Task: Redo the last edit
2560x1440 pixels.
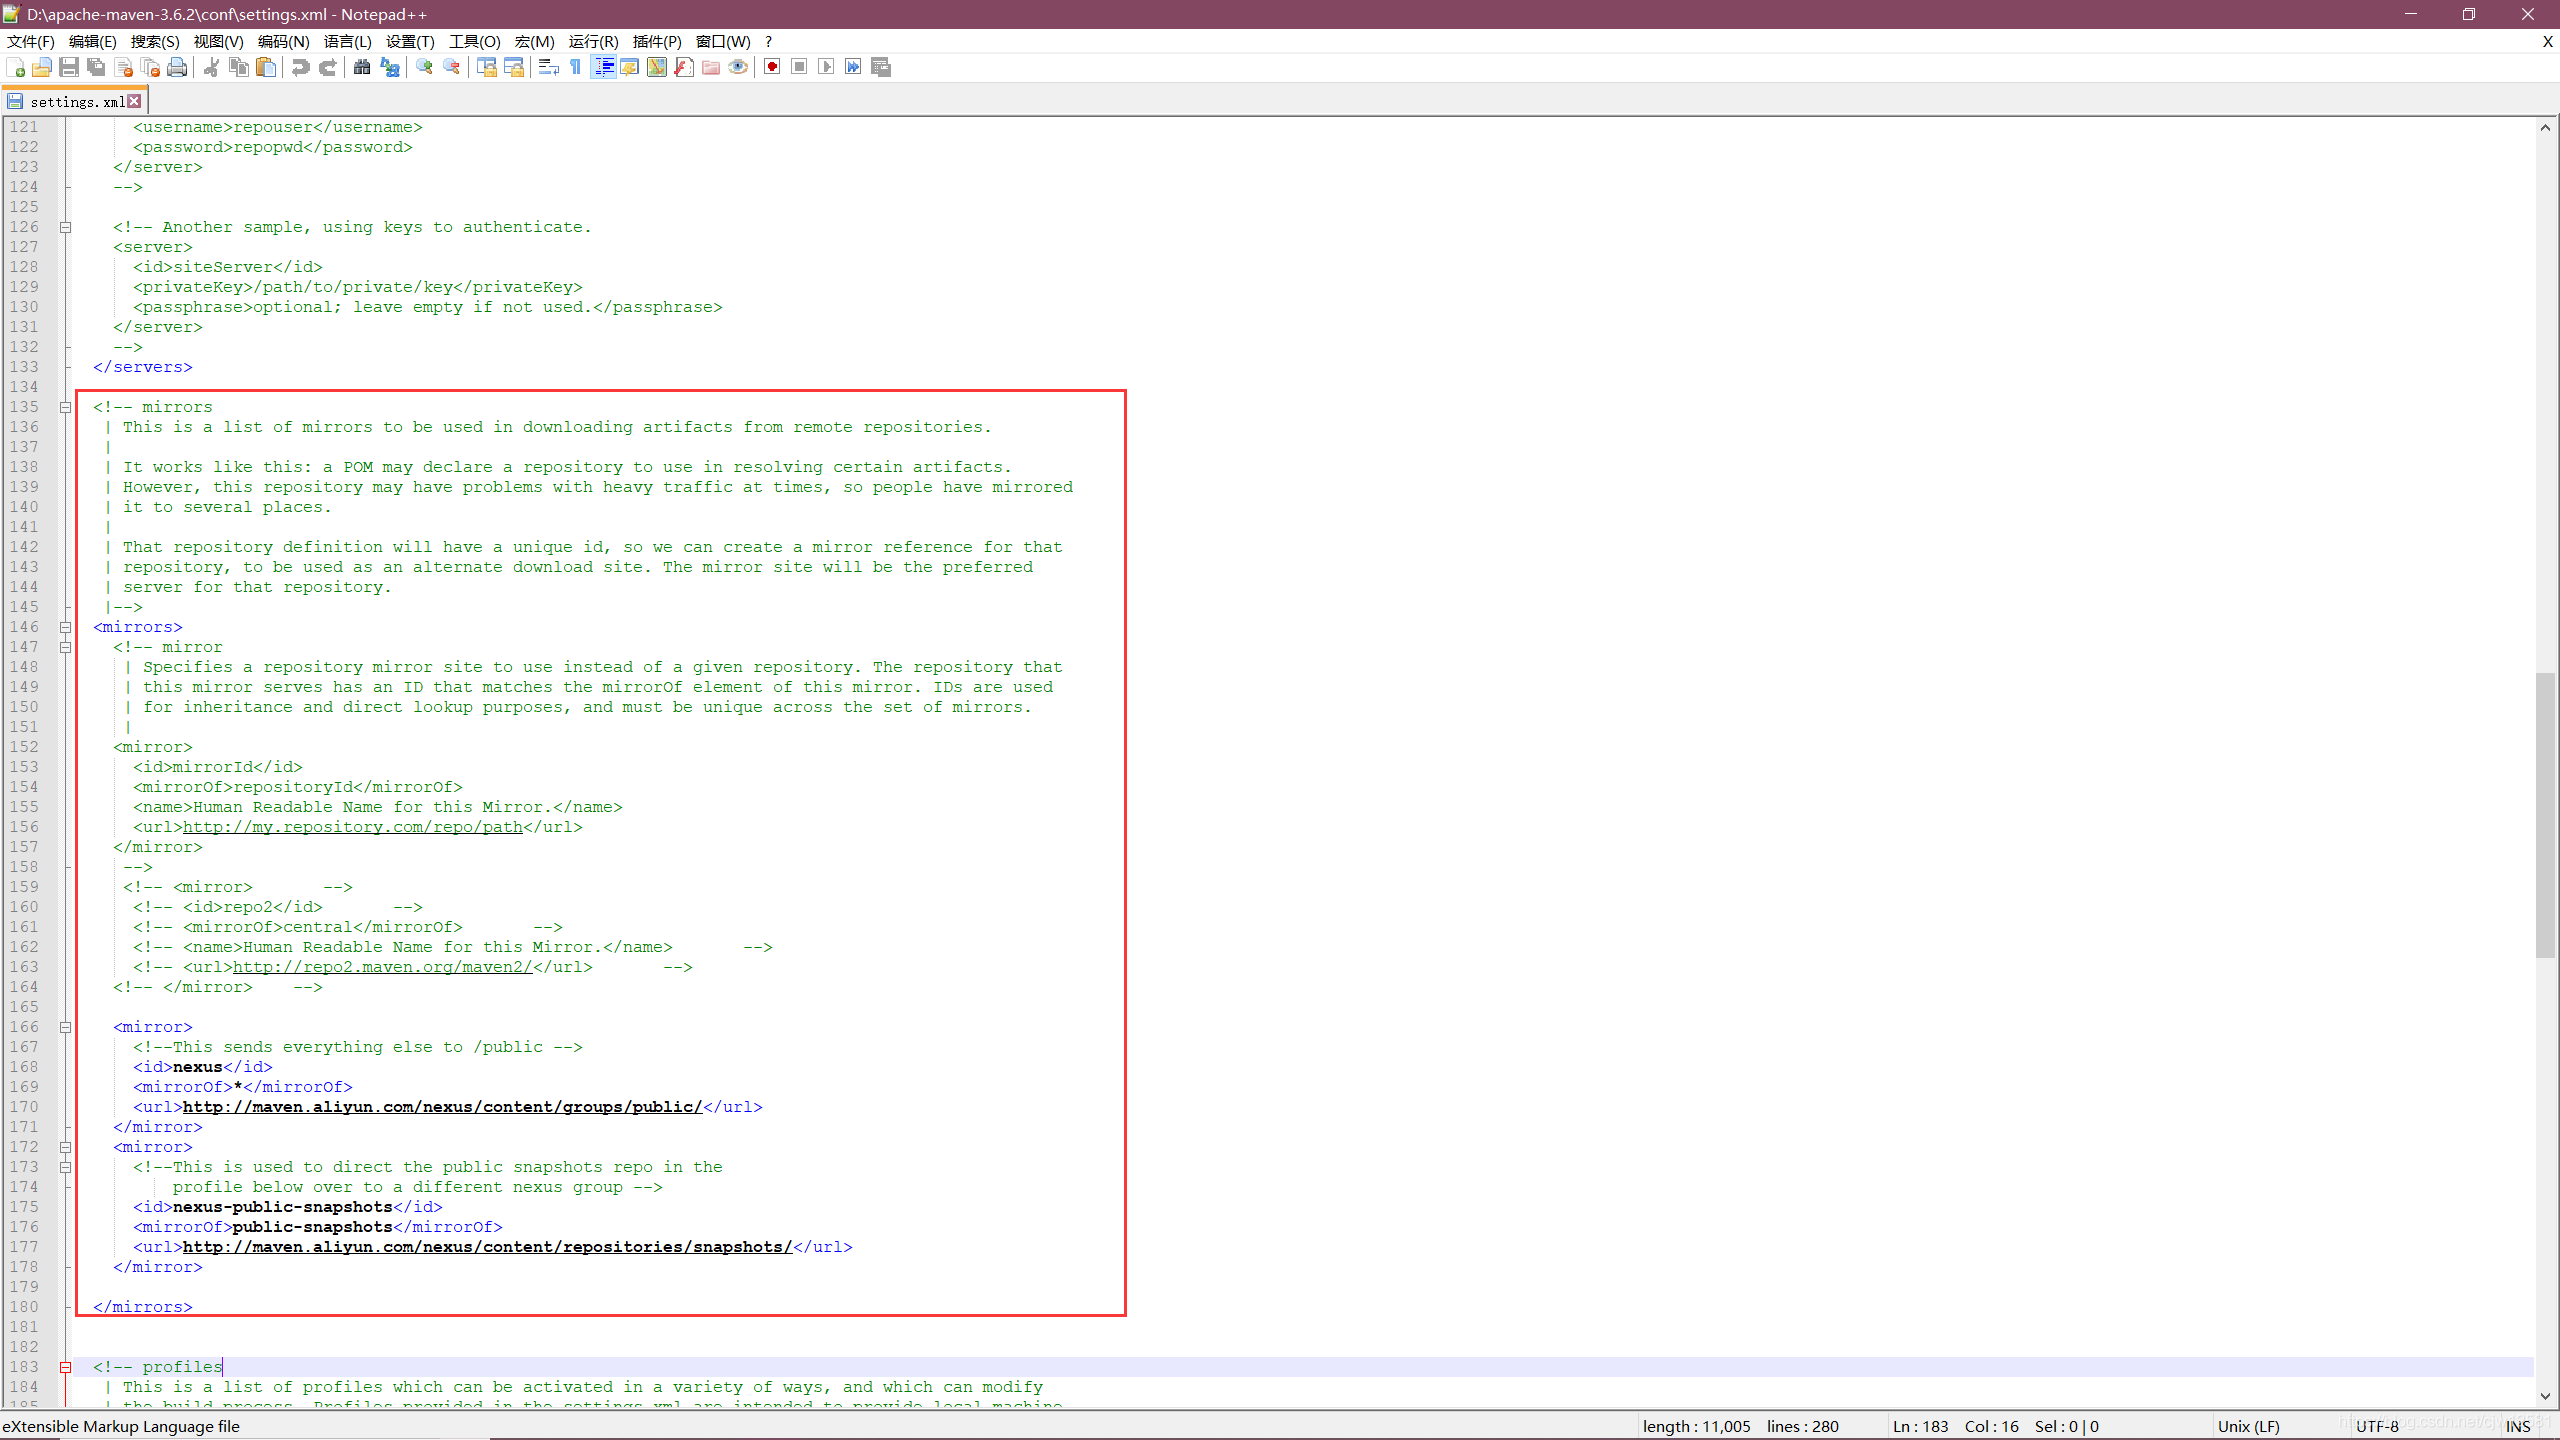Action: tap(327, 67)
